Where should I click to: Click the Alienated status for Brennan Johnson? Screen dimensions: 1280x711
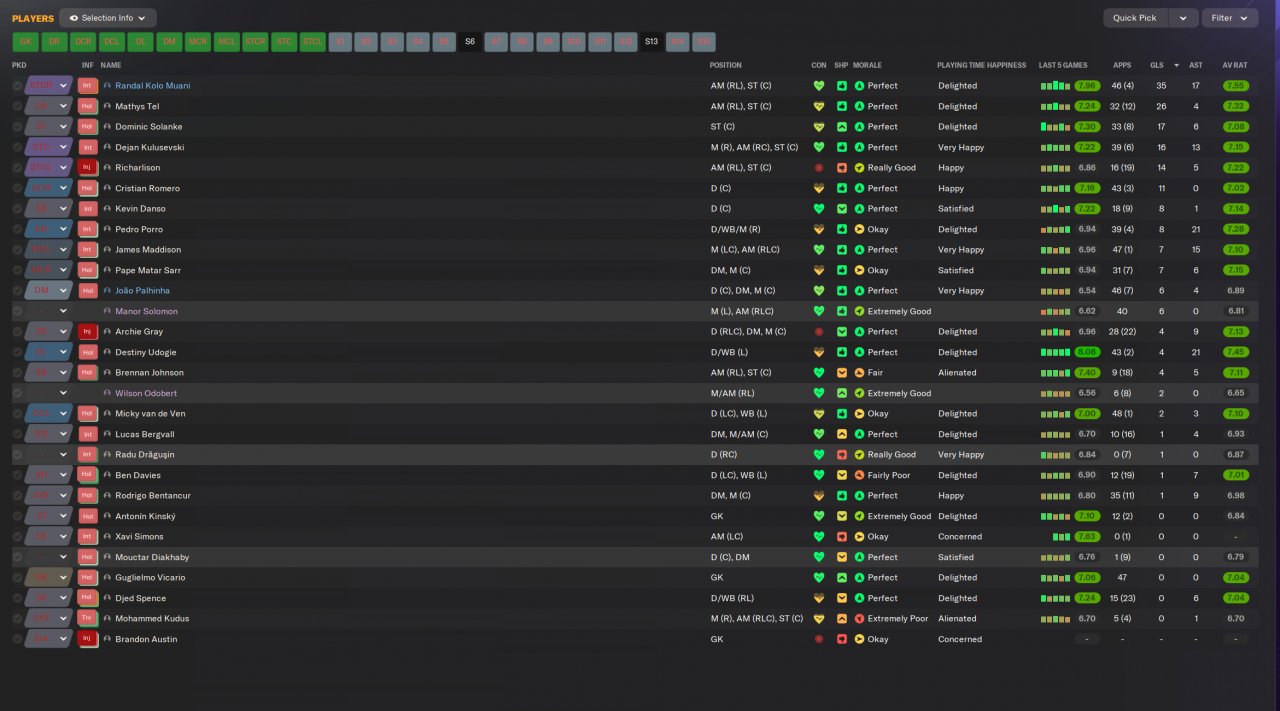957,373
